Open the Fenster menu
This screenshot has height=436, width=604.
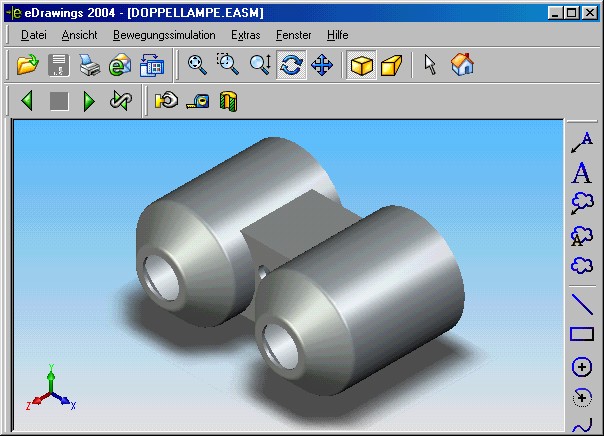[294, 35]
